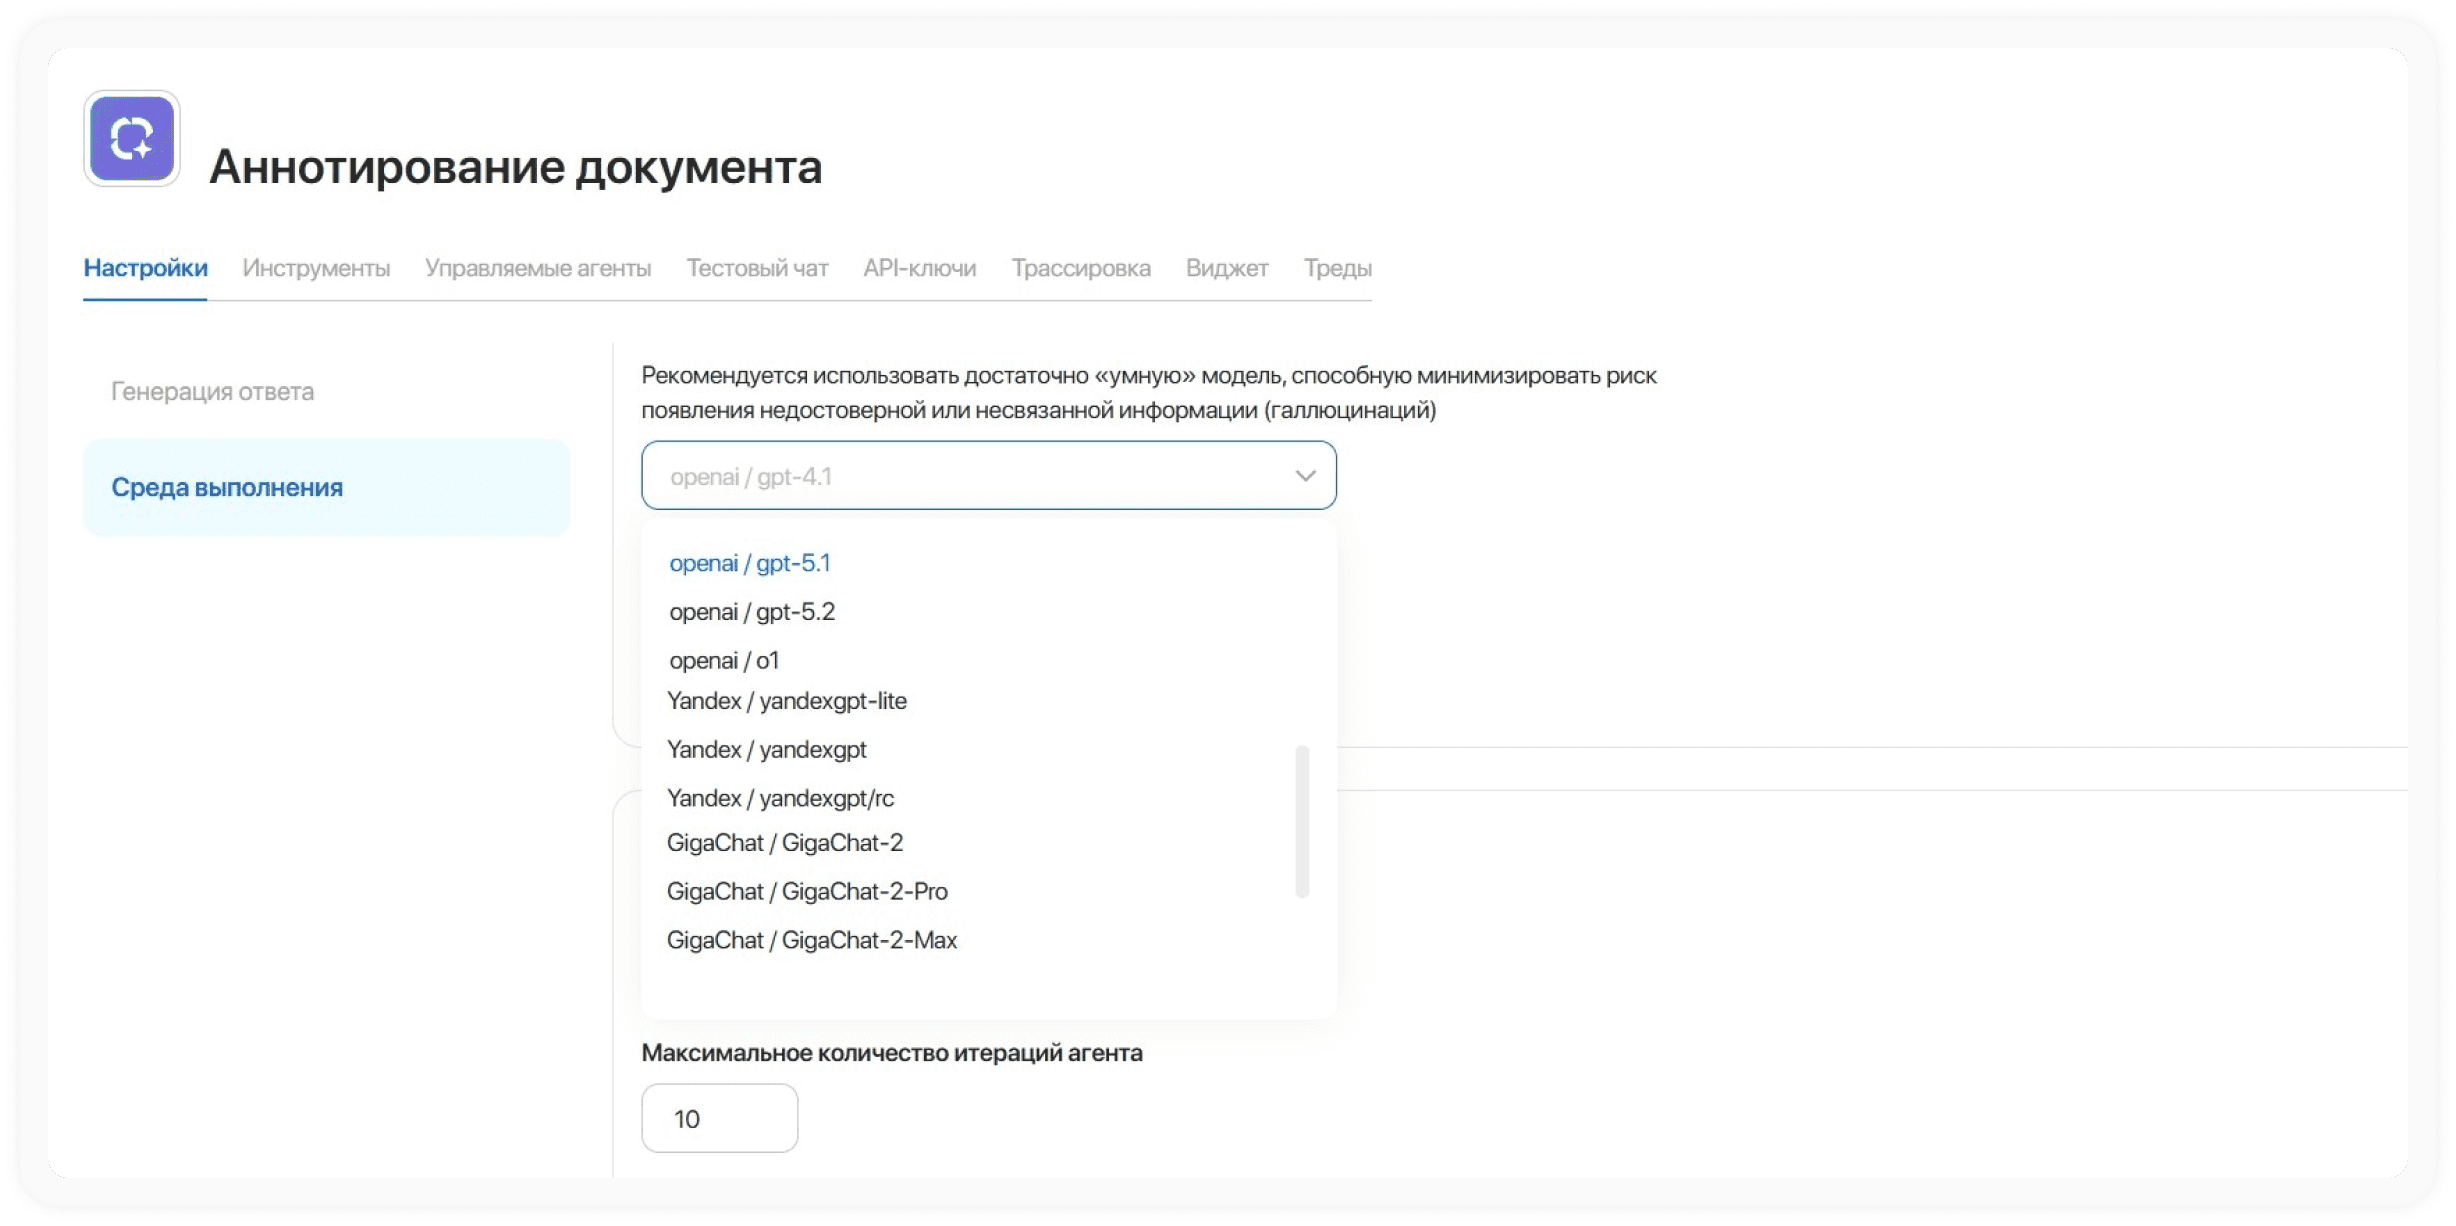
Task: Open the Тестовый чат tab
Action: (x=757, y=268)
